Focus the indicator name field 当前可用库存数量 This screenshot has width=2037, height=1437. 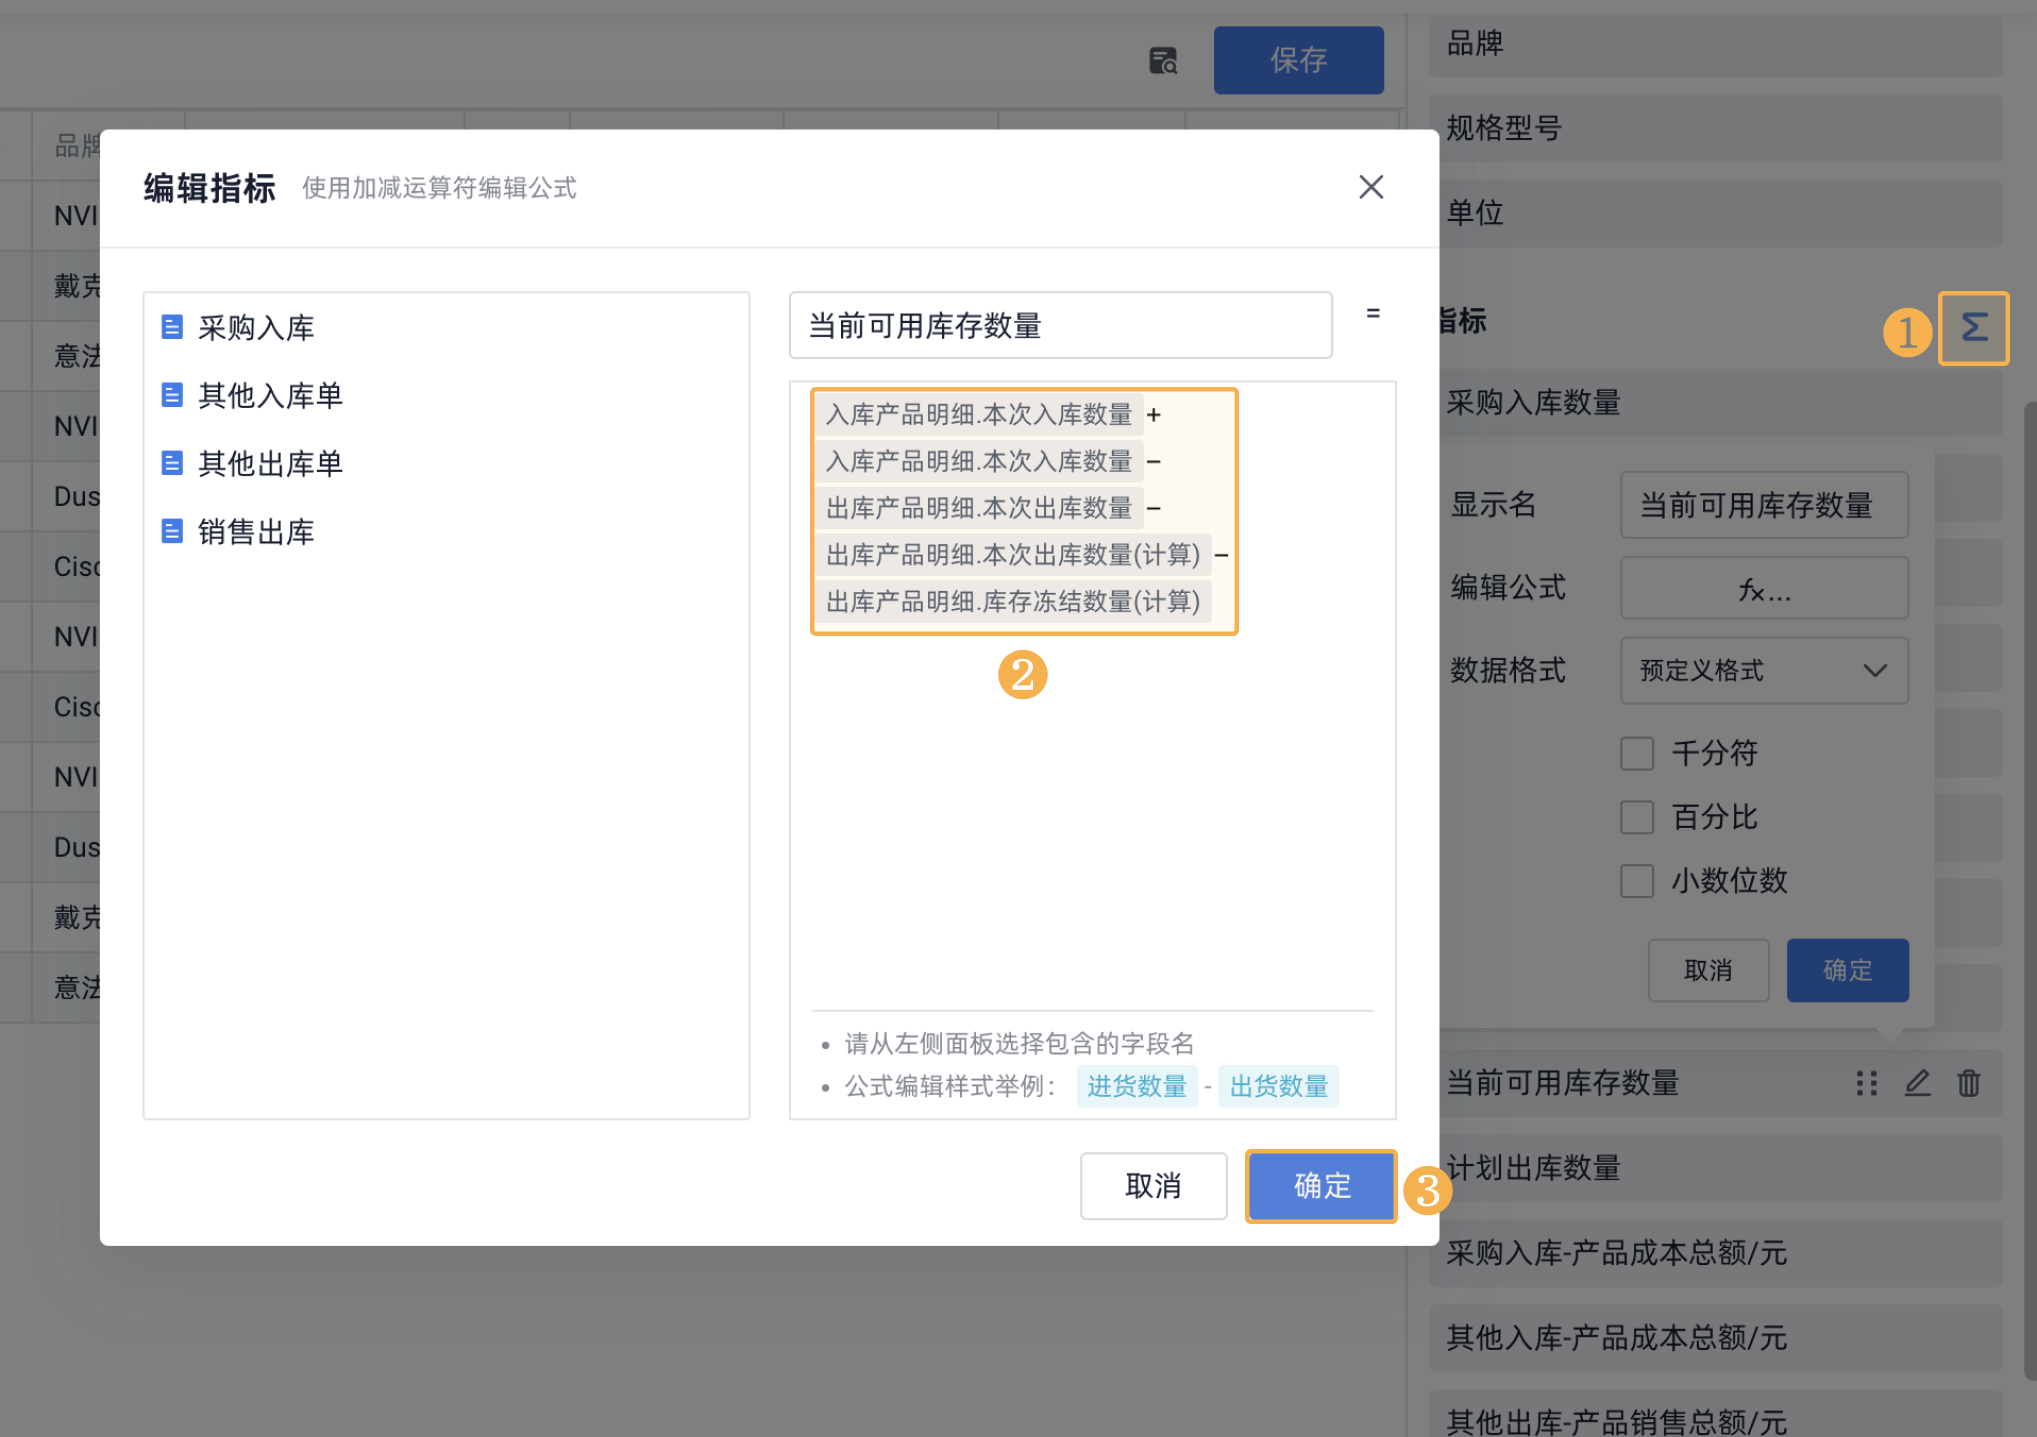1060,326
